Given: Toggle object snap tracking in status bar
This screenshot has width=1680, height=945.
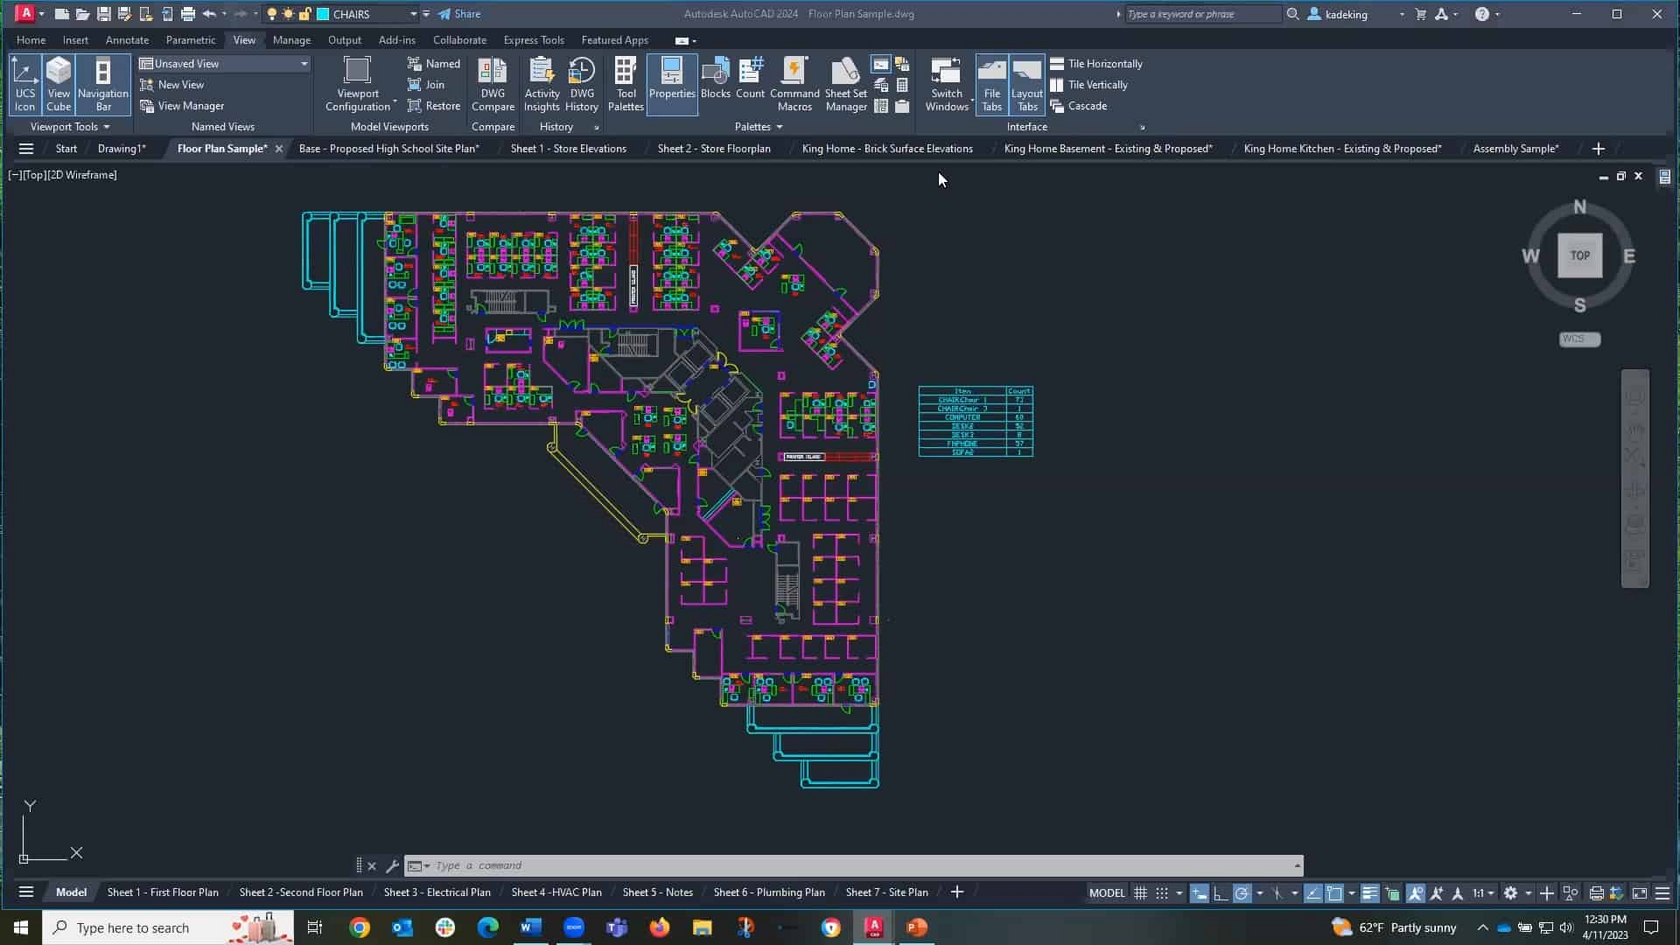Looking at the screenshot, I should [x=1313, y=893].
